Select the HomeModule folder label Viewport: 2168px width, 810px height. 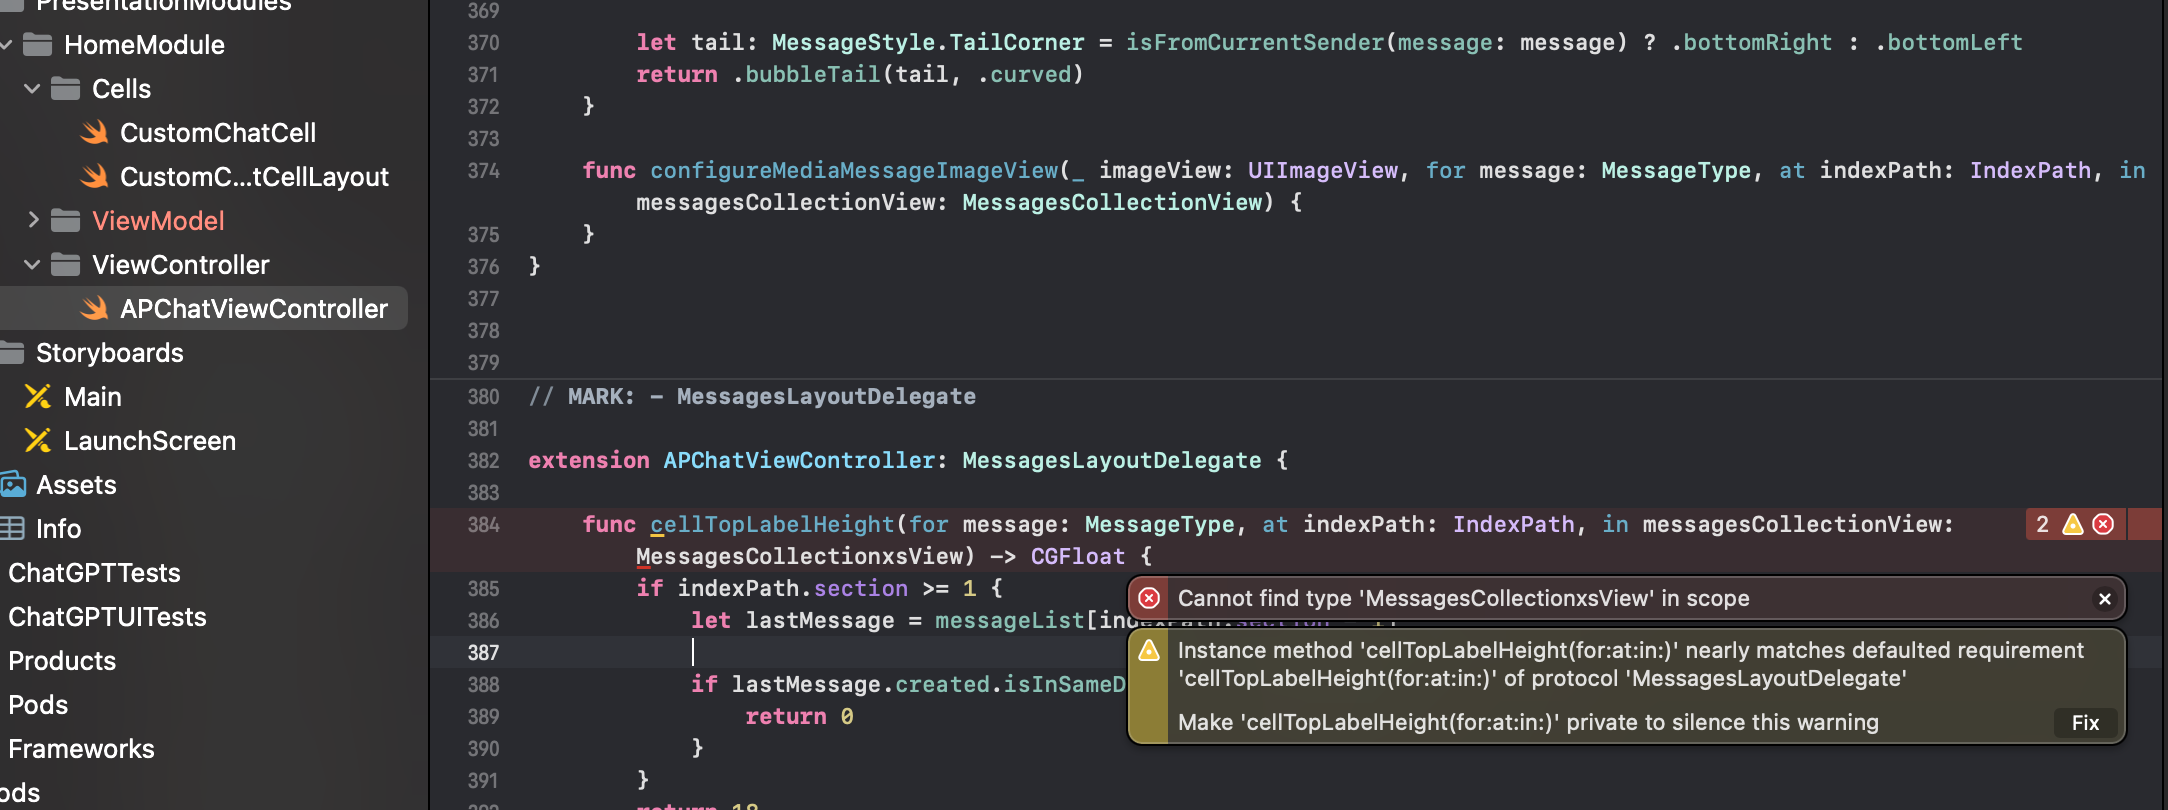tap(144, 45)
